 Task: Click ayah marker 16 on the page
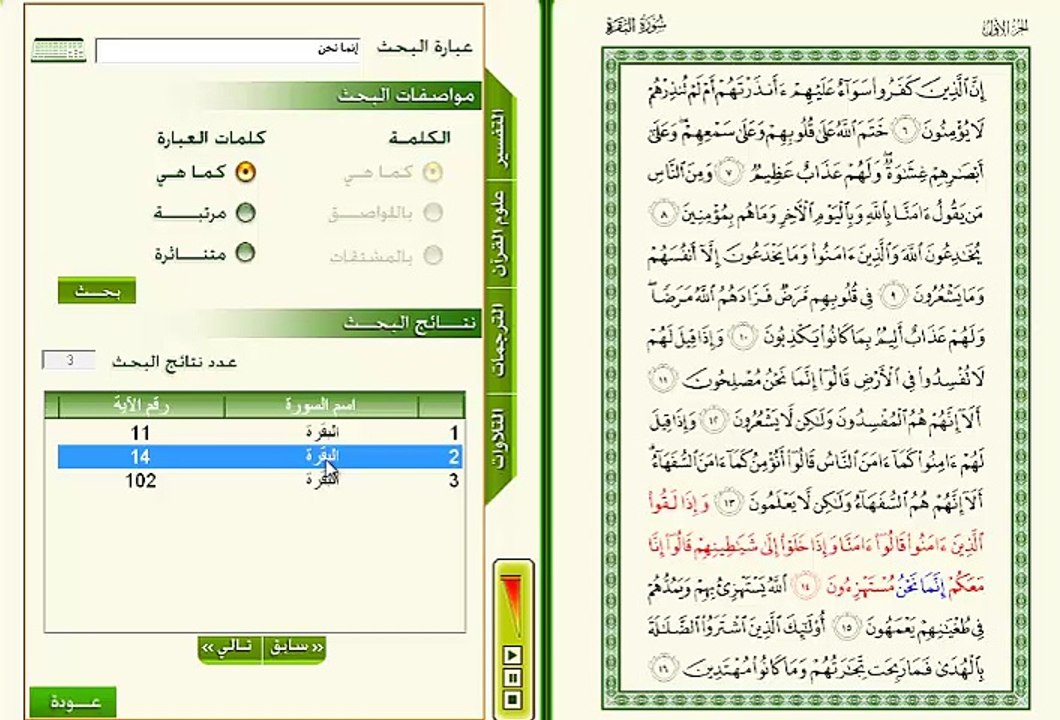[664, 668]
